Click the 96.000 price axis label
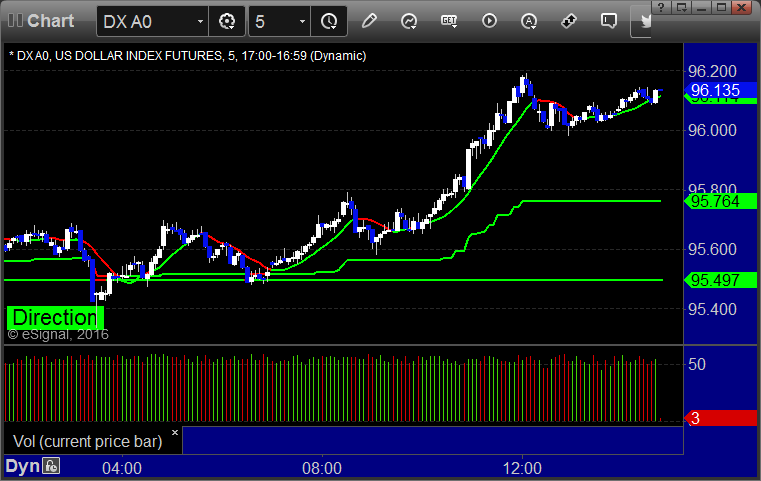The height and width of the screenshot is (481, 761). click(712, 130)
